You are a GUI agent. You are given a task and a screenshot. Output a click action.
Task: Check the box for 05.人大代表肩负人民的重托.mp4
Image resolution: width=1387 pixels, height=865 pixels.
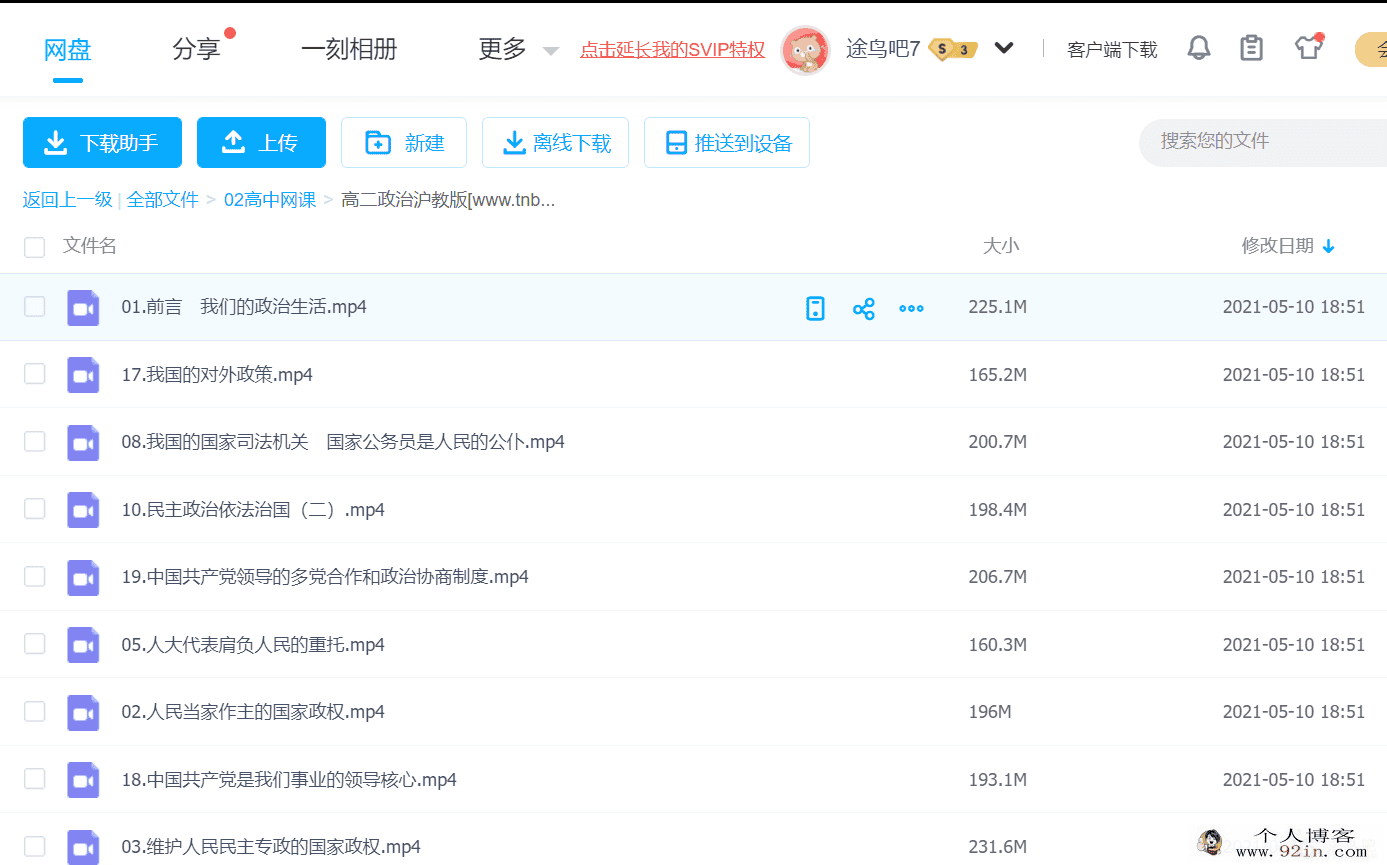[x=35, y=643]
